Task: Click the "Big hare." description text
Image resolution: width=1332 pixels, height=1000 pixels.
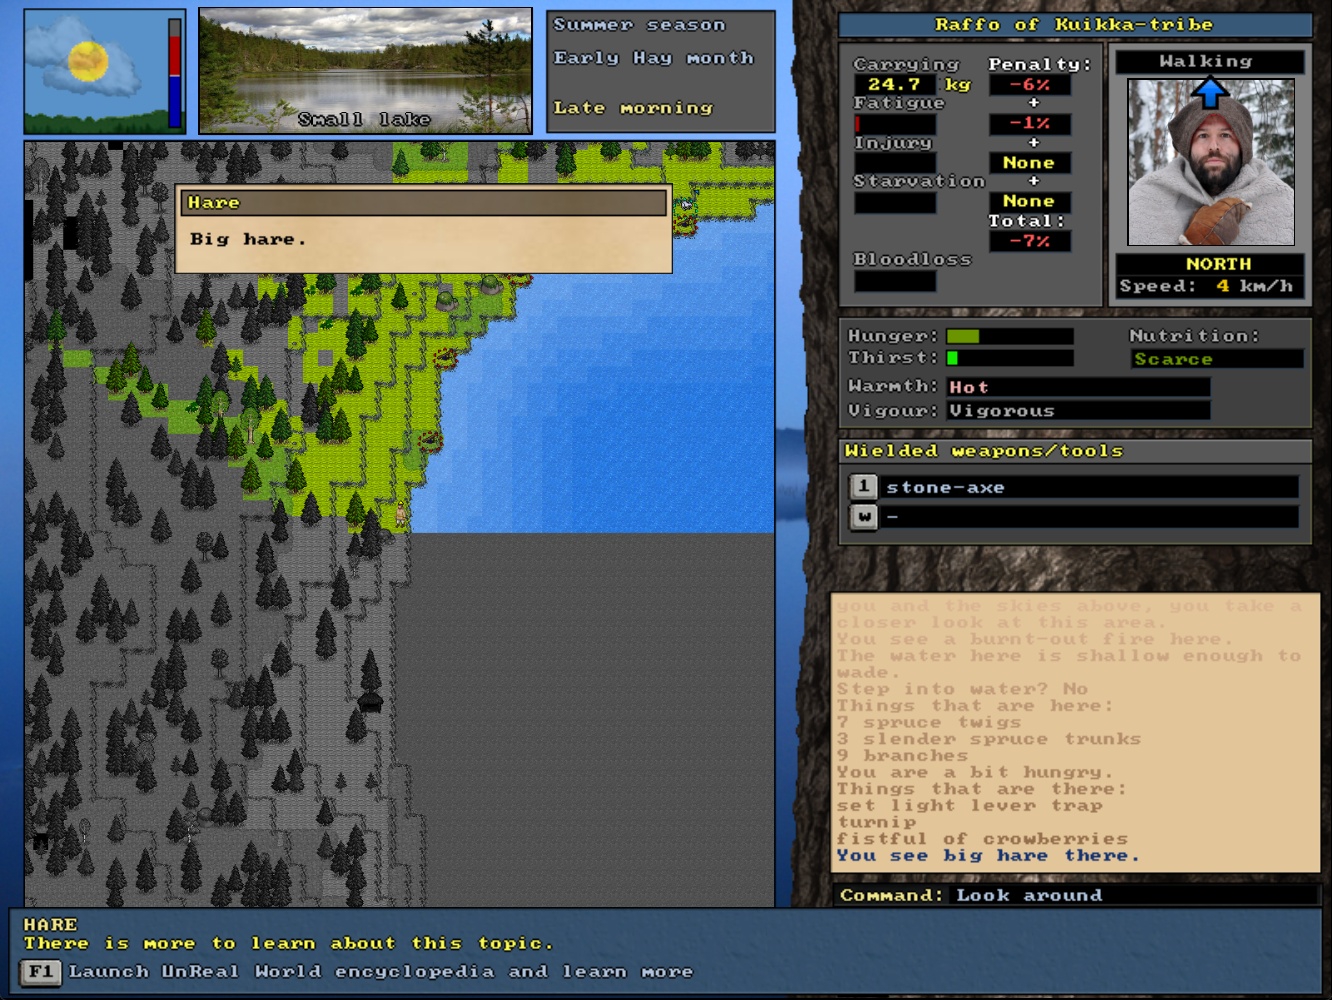Action: point(248,239)
